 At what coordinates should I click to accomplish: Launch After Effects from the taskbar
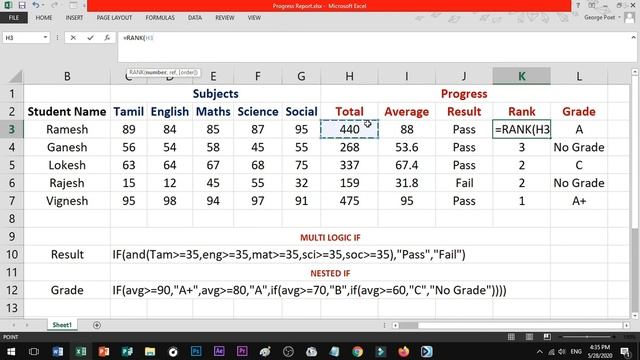[x=219, y=351]
